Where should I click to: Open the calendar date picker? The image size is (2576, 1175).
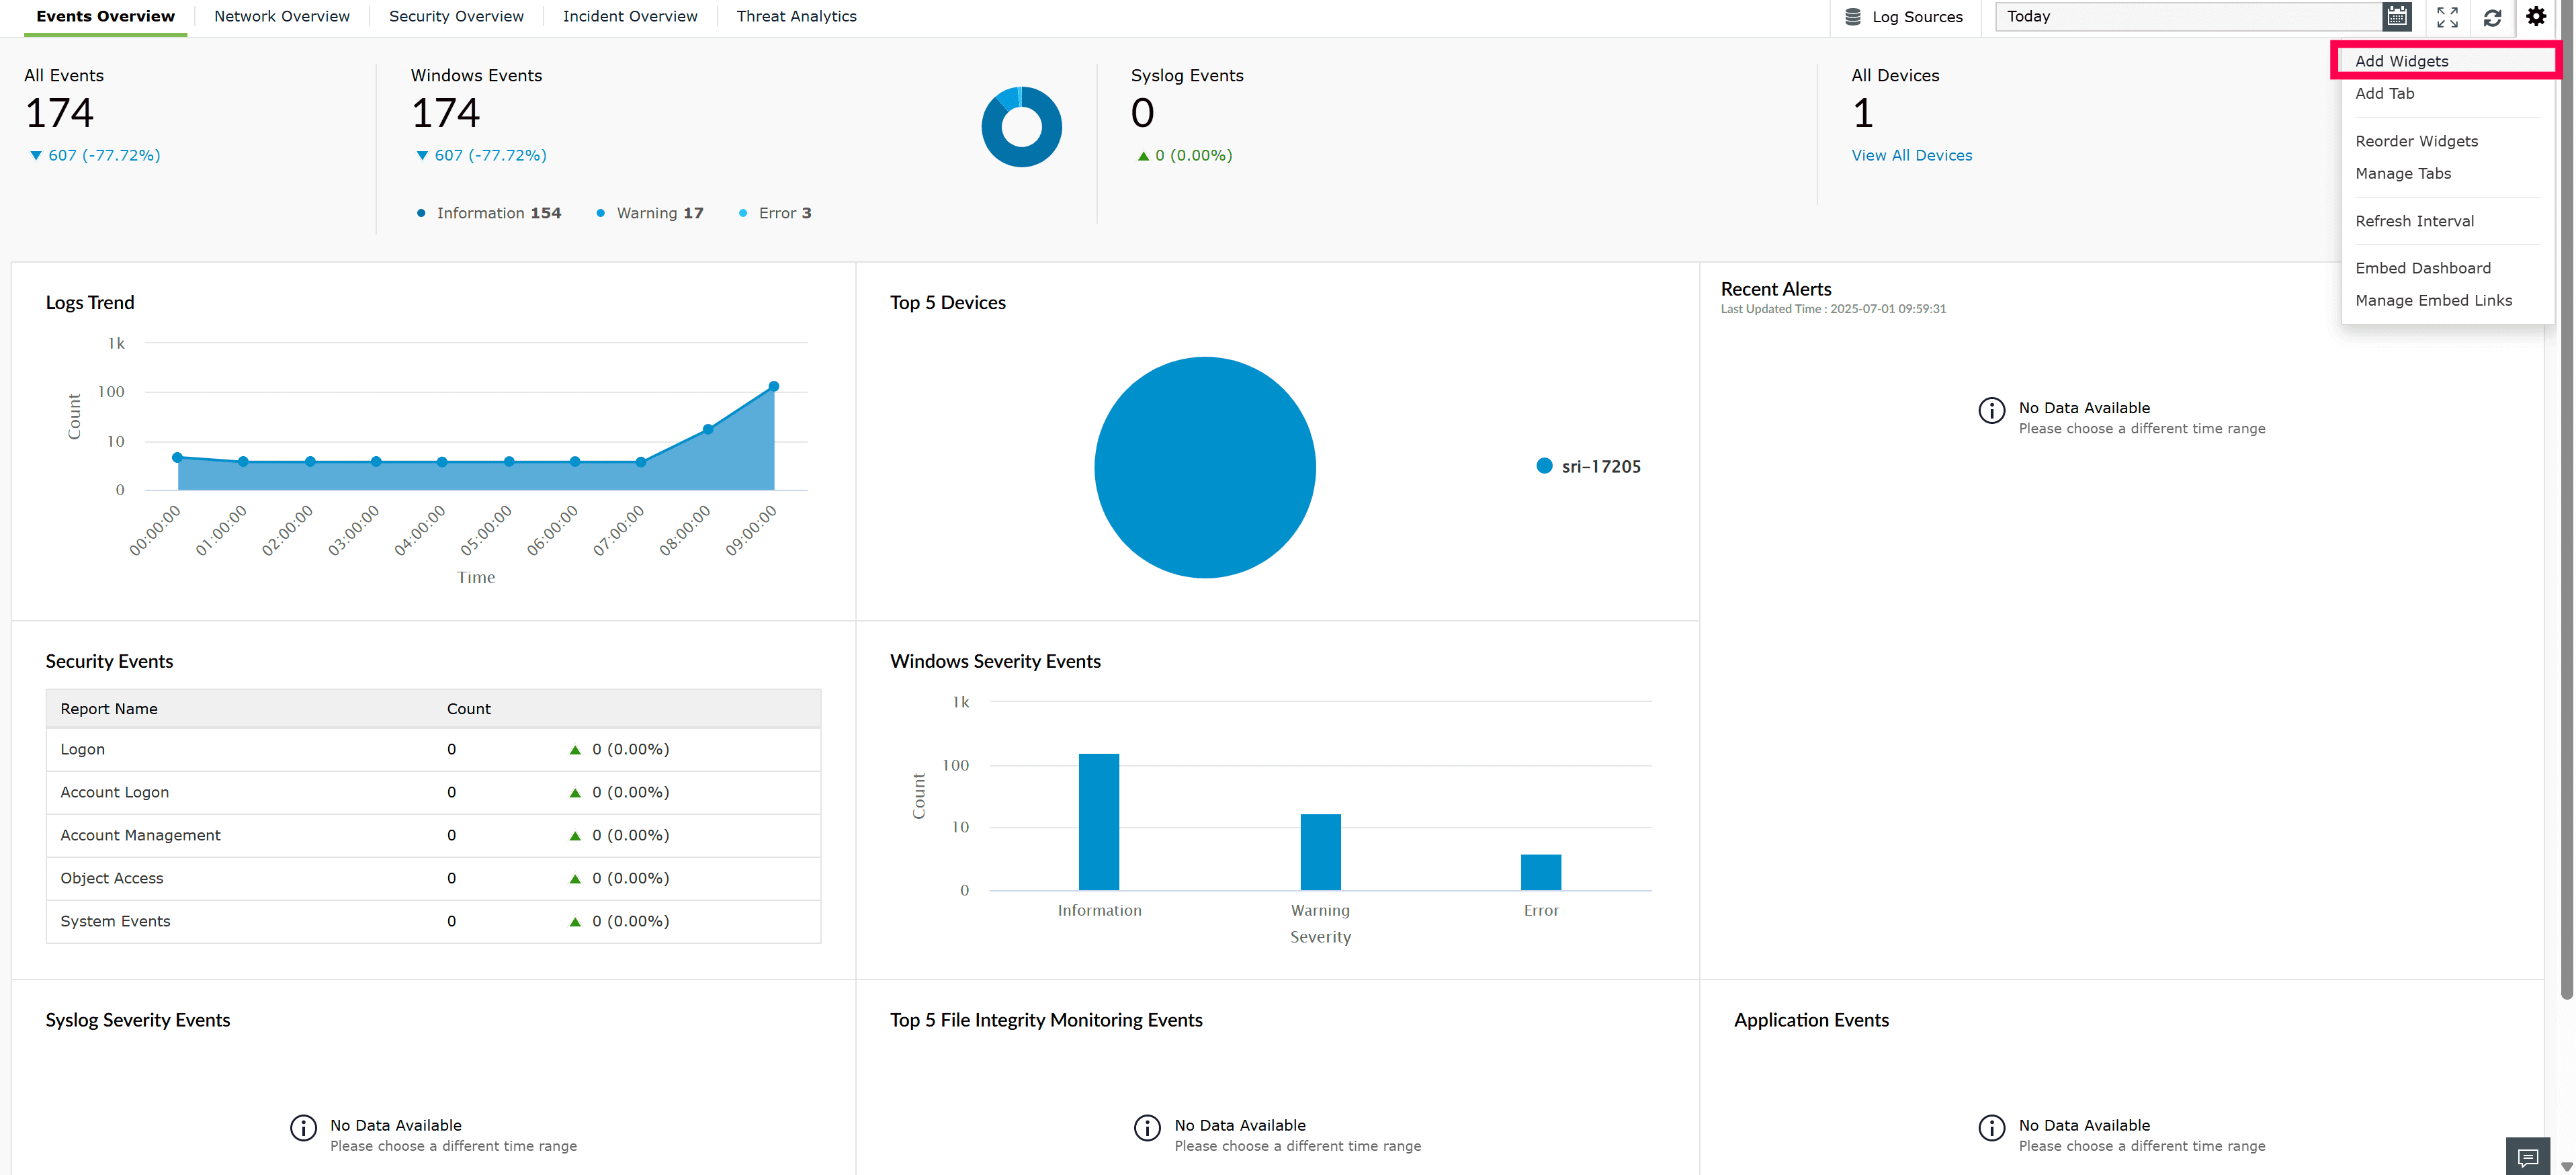coord(2396,16)
